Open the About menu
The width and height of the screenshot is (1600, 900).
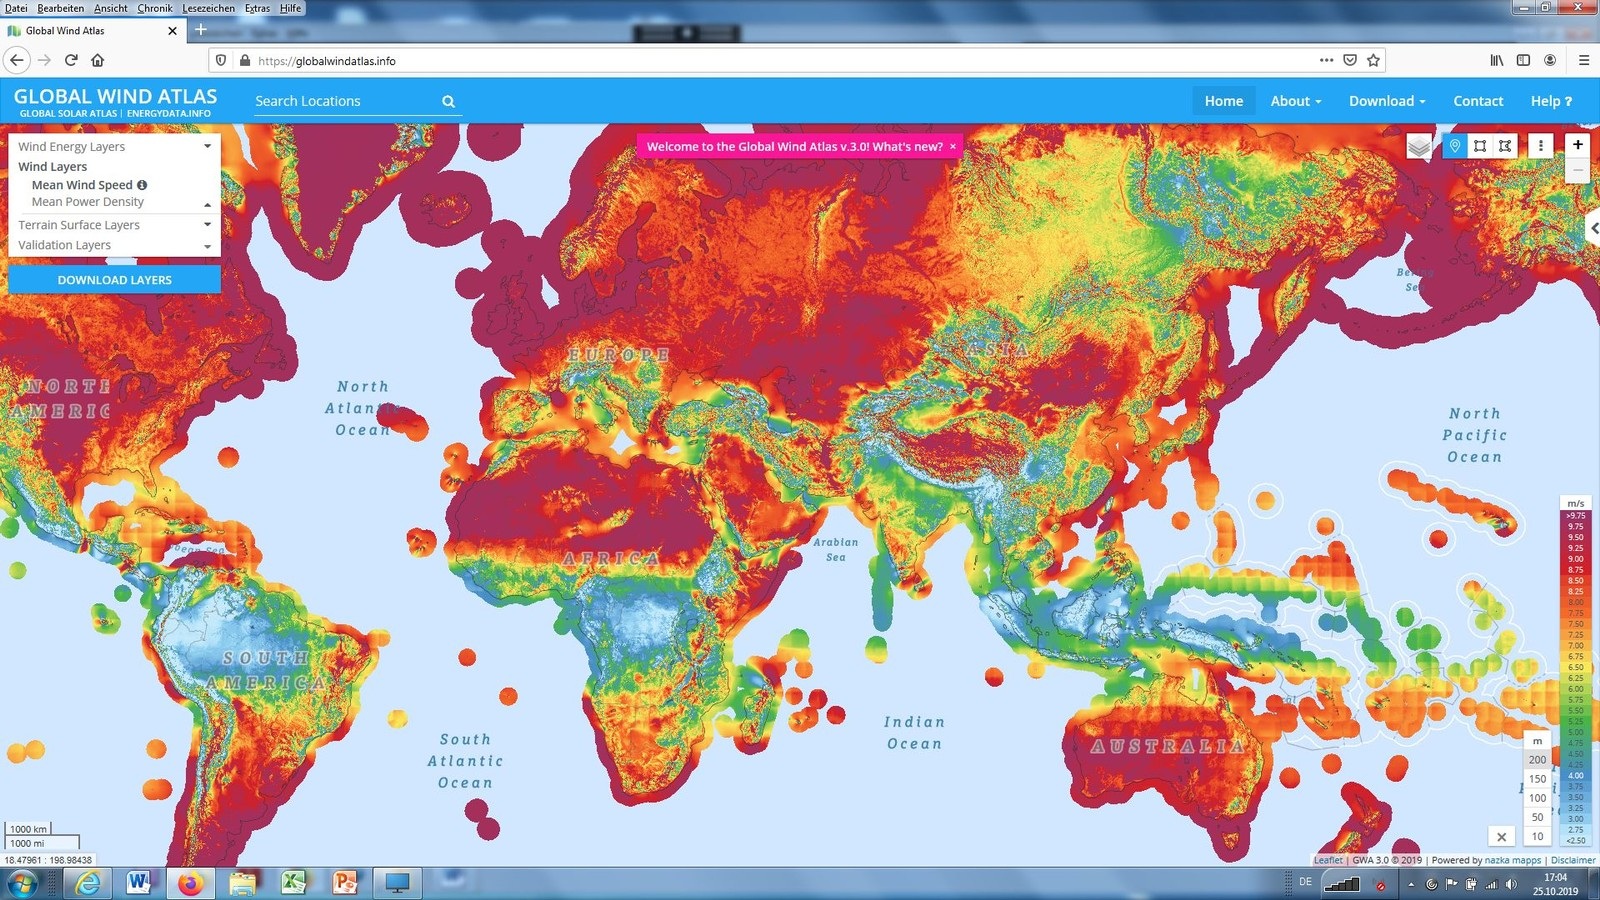pos(1295,101)
